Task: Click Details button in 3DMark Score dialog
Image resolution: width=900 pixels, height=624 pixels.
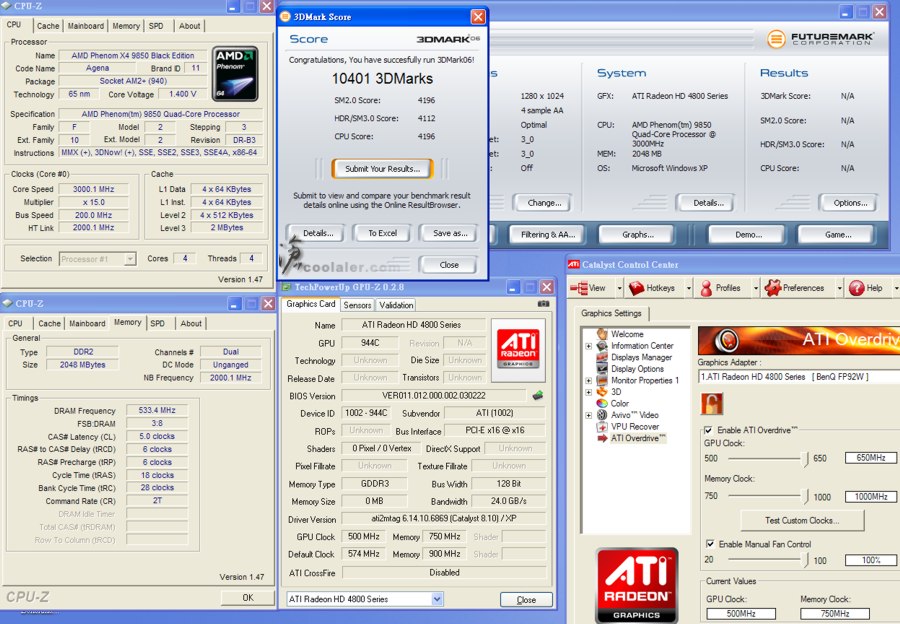Action: 317,233
